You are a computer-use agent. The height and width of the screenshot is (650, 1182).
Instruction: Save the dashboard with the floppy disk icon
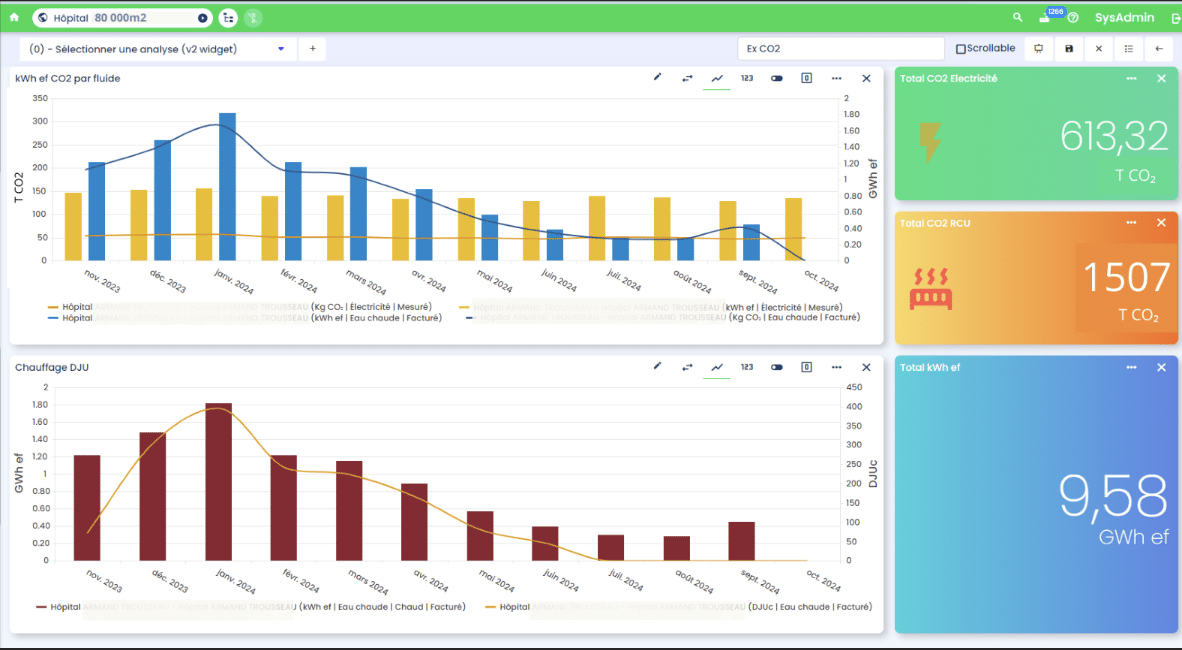[1069, 48]
